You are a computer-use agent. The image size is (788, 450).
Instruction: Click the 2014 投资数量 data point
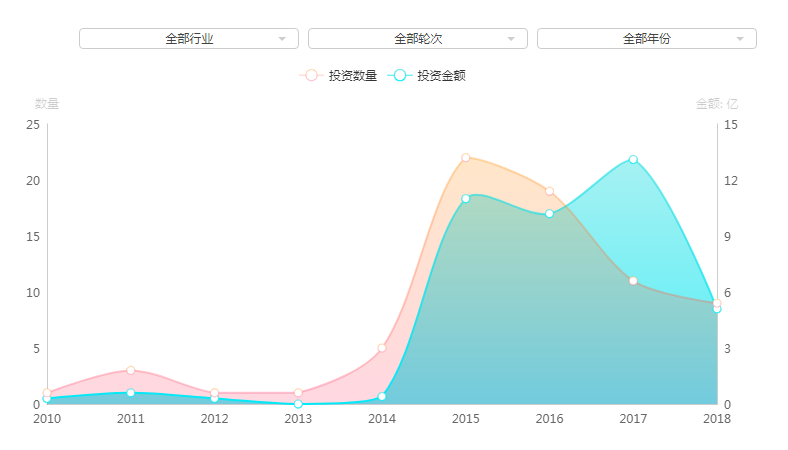(x=382, y=348)
